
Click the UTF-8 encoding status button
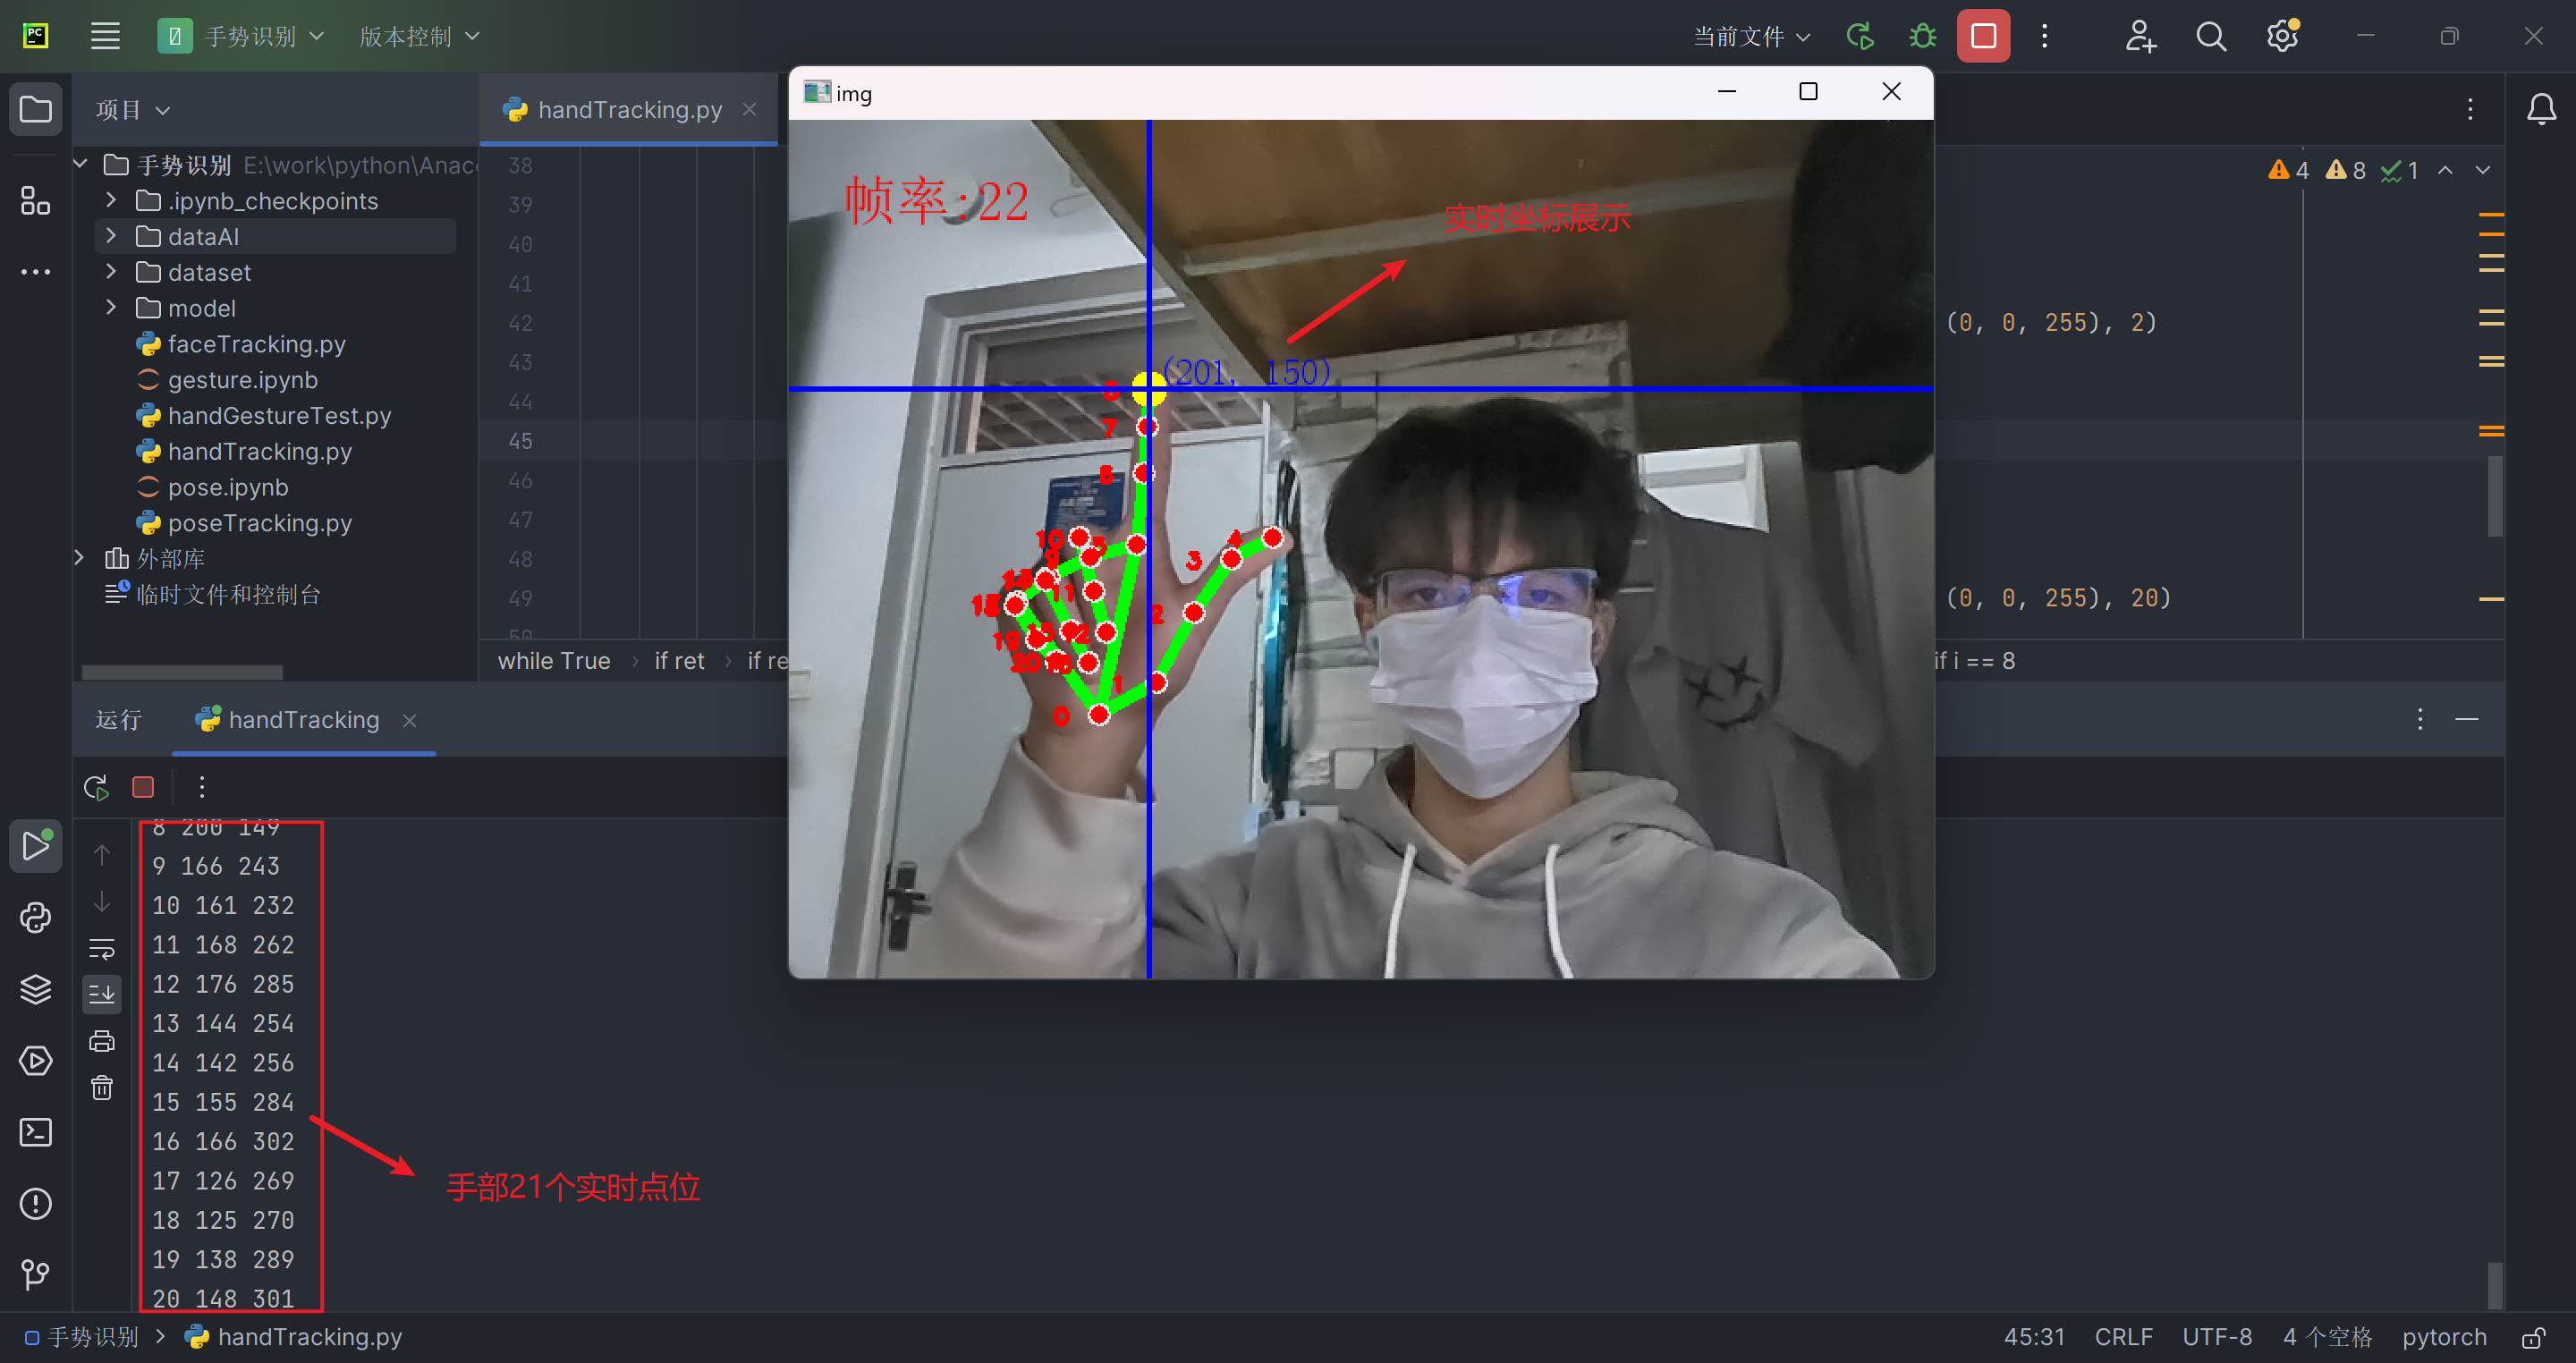(2216, 1337)
